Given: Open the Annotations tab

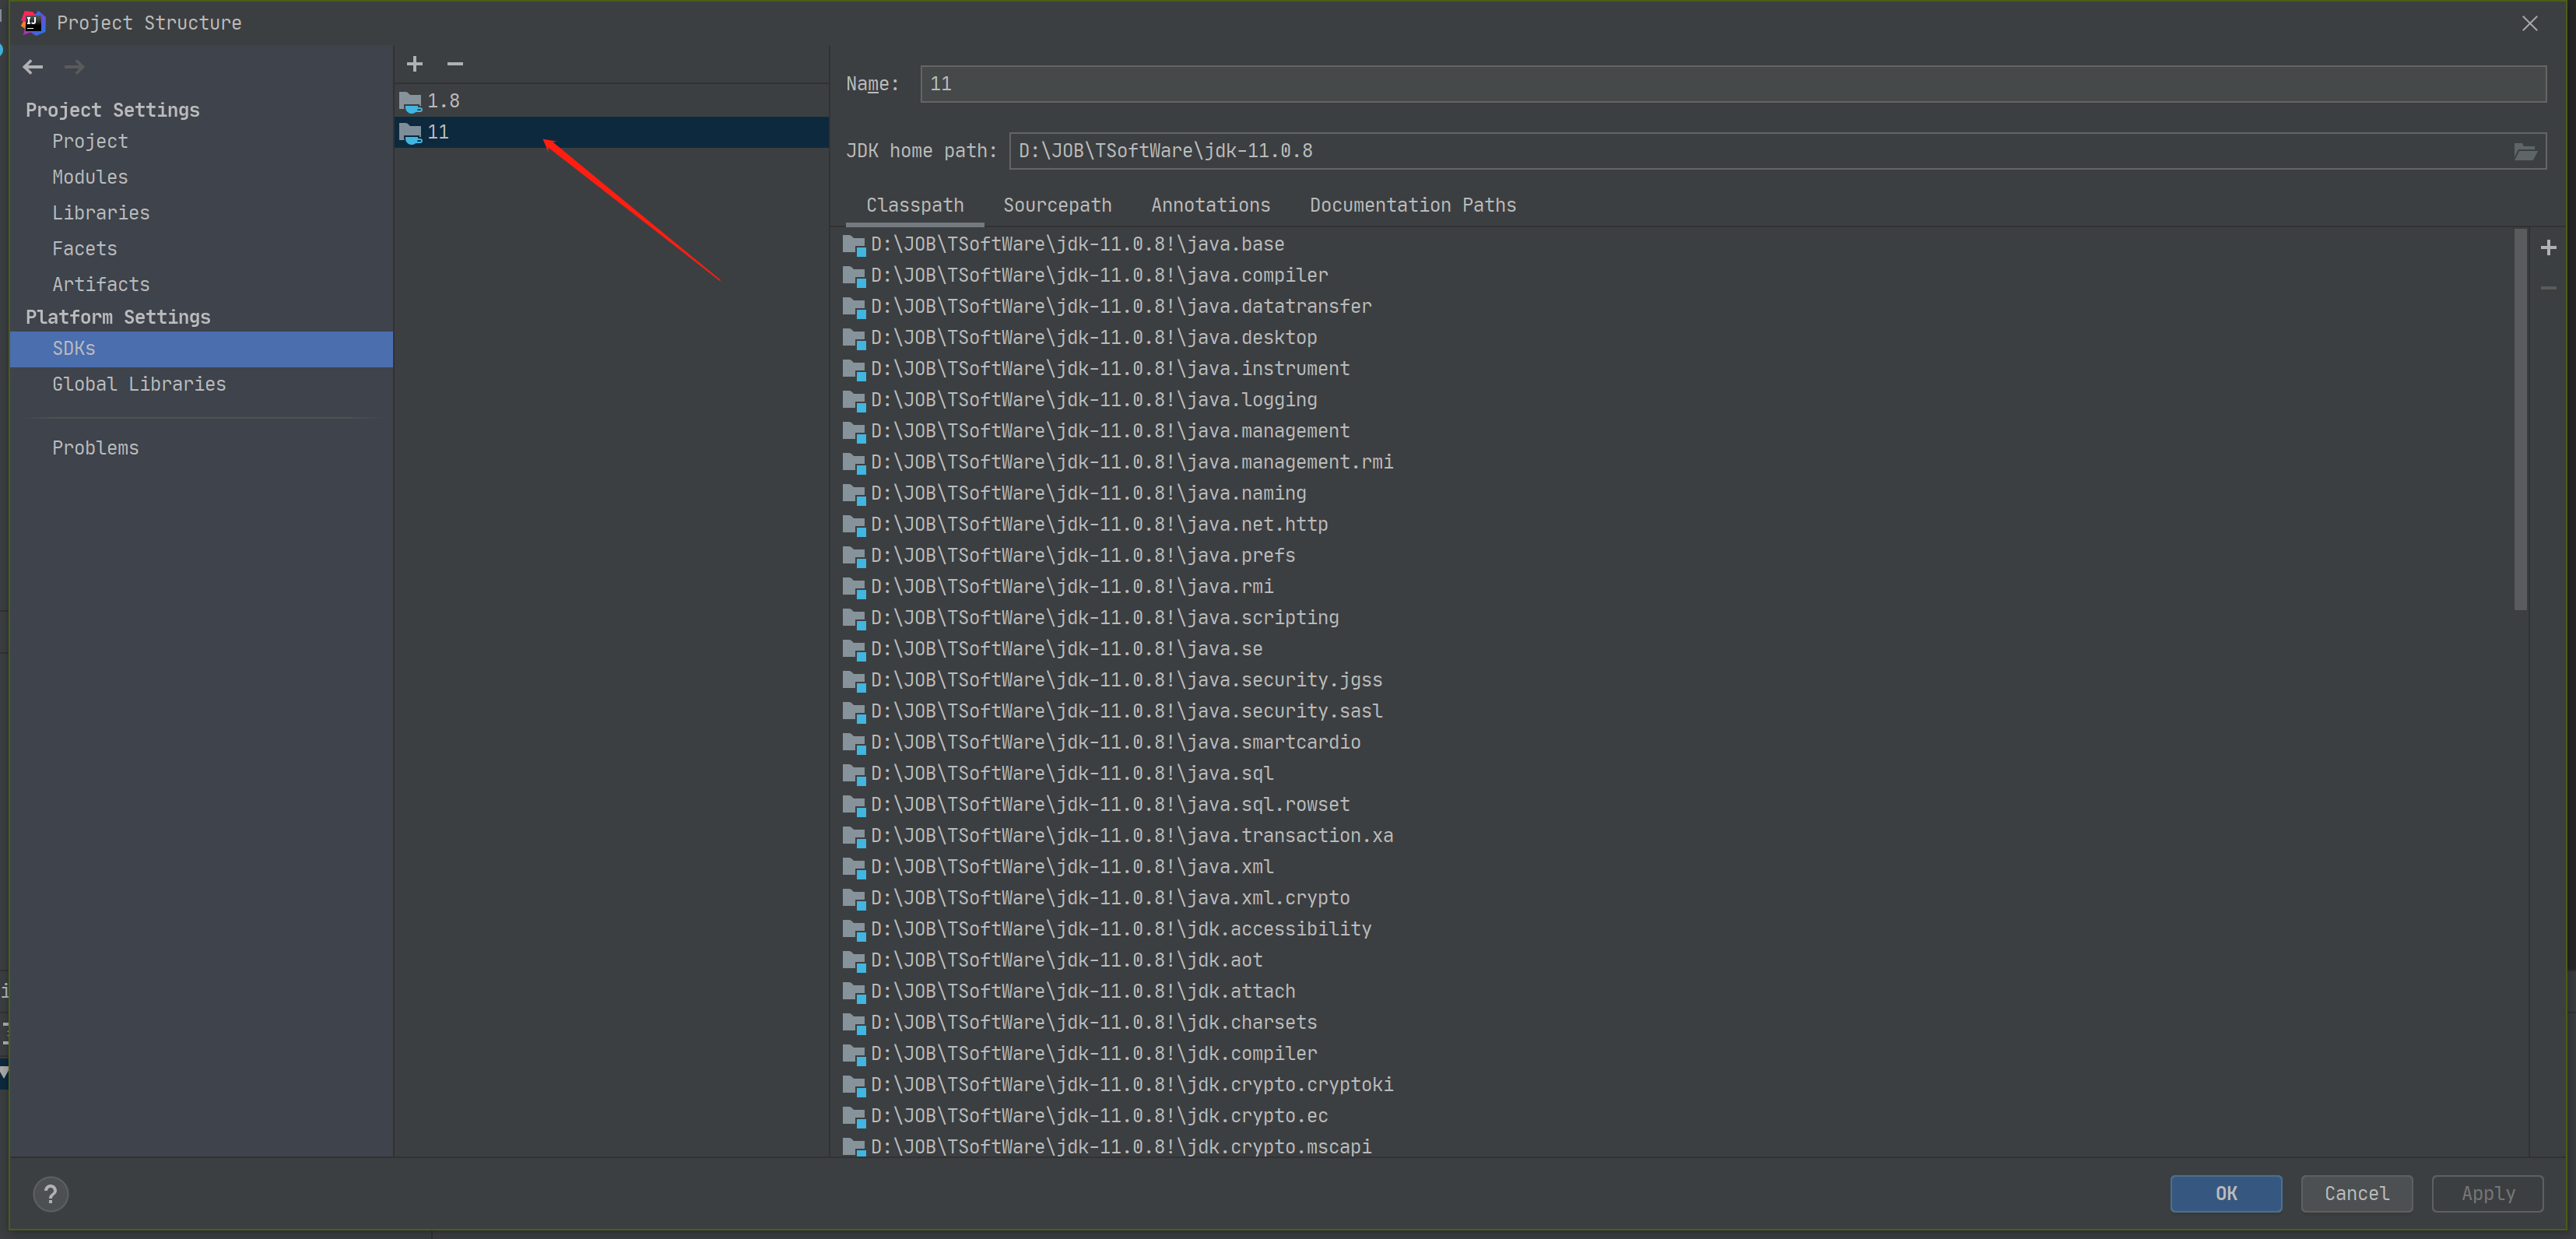Looking at the screenshot, I should [1210, 205].
